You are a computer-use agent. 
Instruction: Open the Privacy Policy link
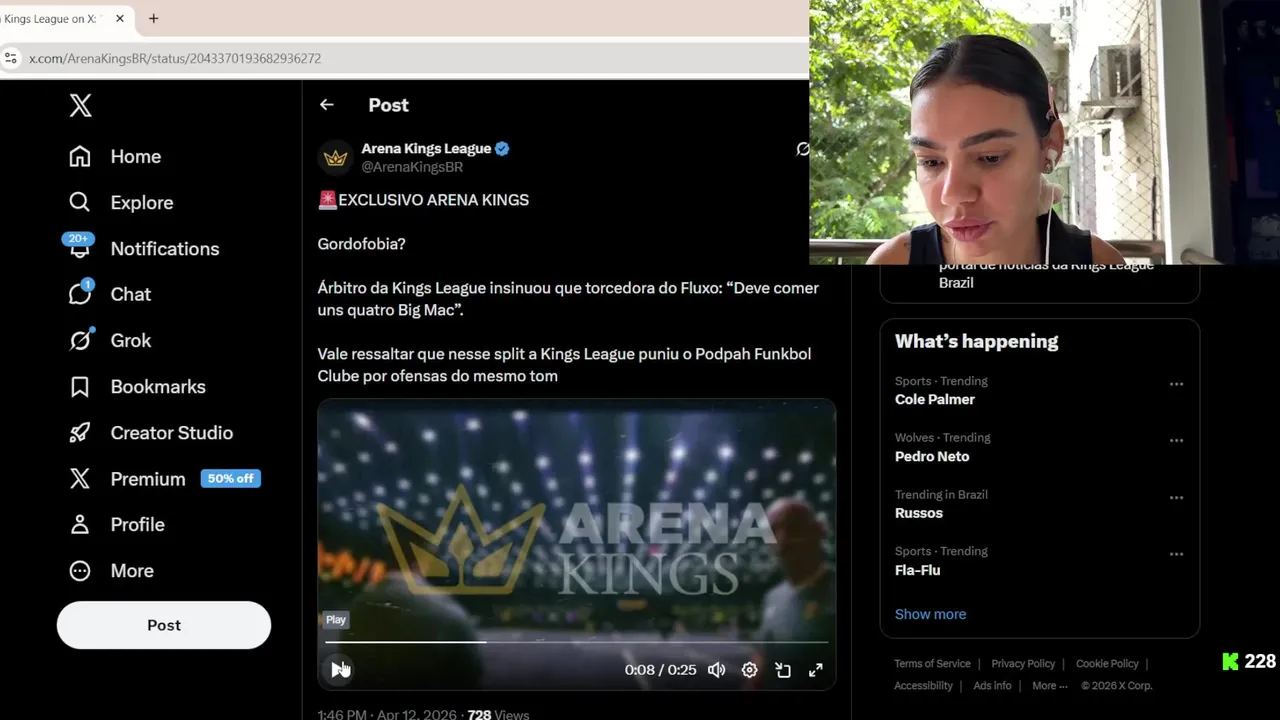(1023, 663)
